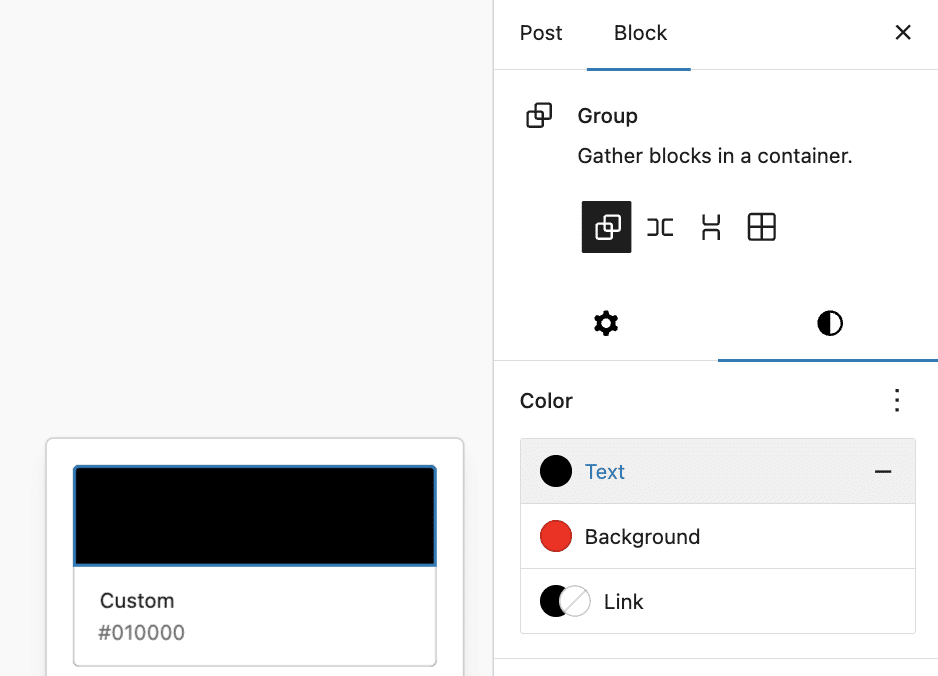Switch to the Grid layout variation
Screen dimensions: 938x676
click(x=762, y=228)
